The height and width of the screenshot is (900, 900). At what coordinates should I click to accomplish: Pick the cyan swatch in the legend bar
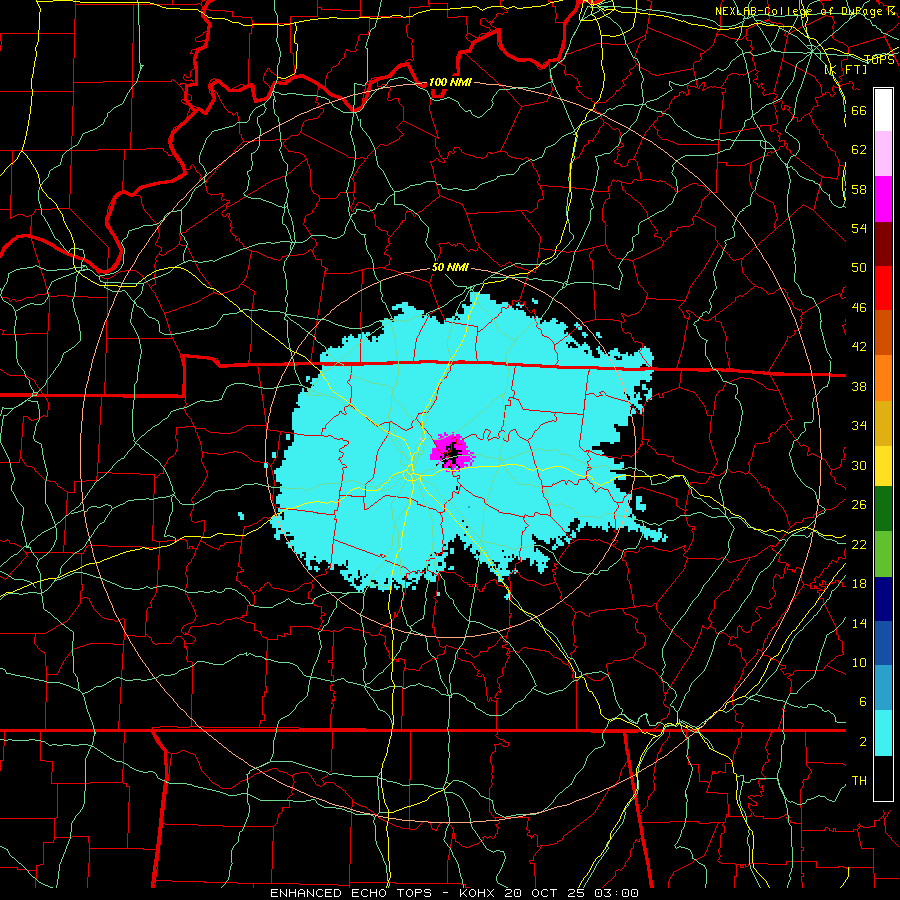pos(883,733)
